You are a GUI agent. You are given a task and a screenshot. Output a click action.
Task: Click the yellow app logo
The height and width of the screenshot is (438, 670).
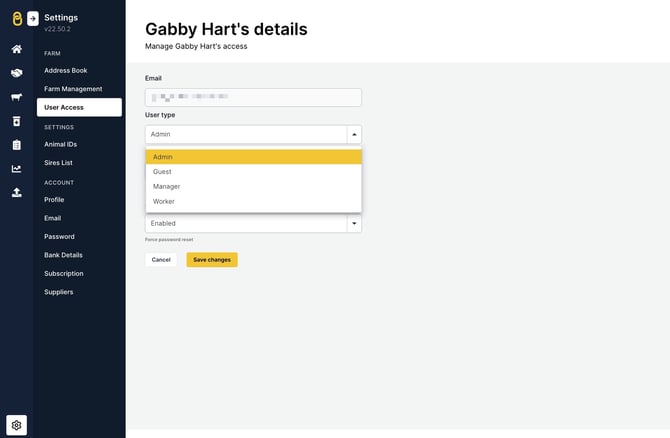pyautogui.click(x=16, y=18)
